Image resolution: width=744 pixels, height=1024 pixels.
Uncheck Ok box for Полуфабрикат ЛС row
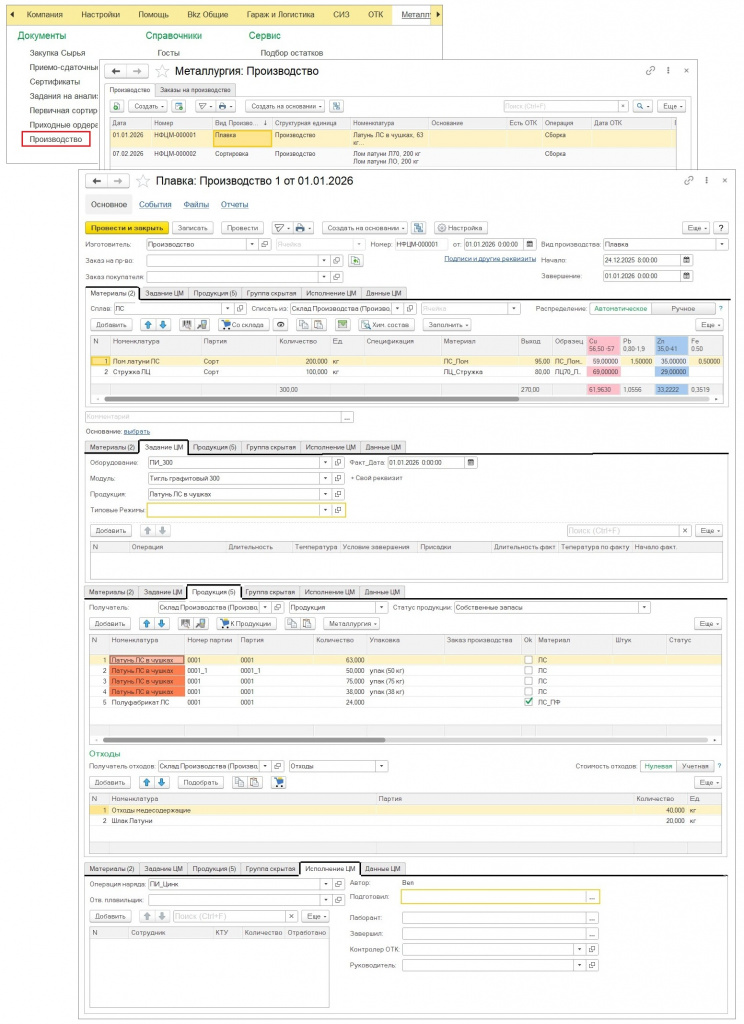coord(528,702)
